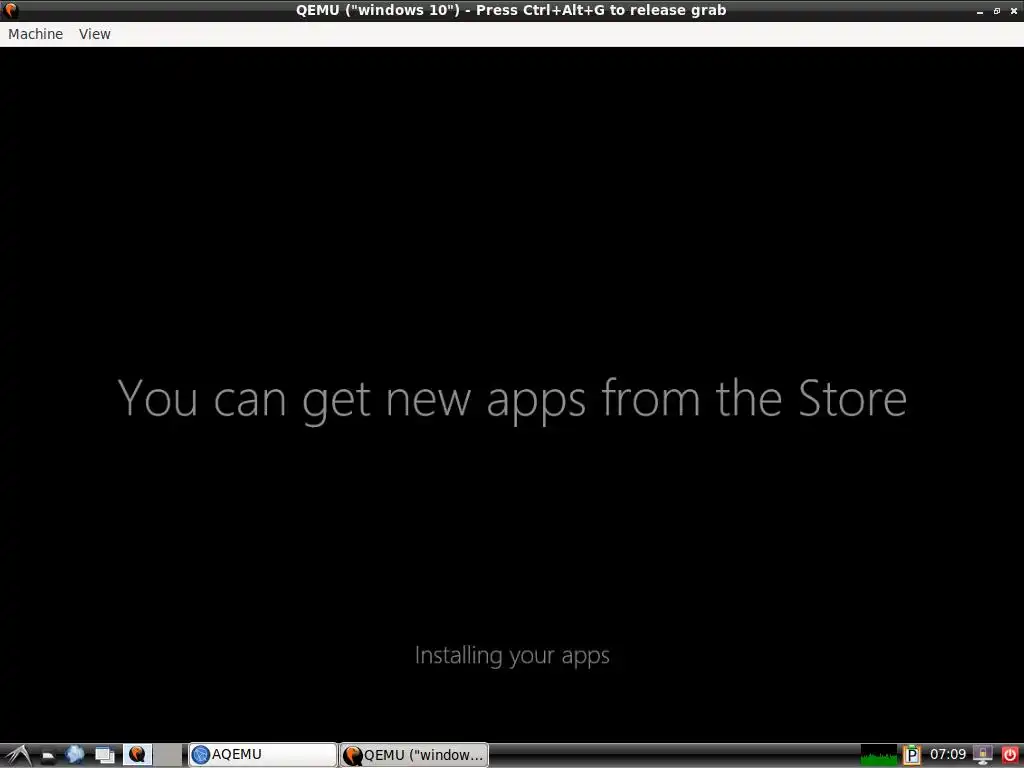Open the Machine menu
Viewport: 1024px width, 768px height.
pyautogui.click(x=35, y=34)
